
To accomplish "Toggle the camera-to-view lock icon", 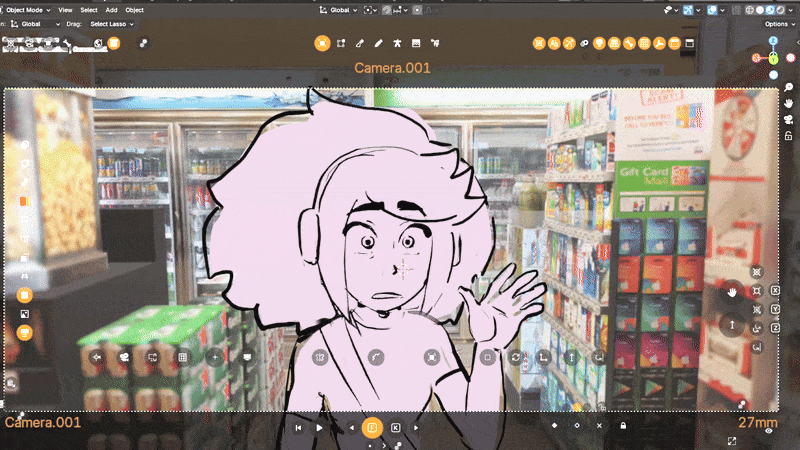I will (x=788, y=136).
